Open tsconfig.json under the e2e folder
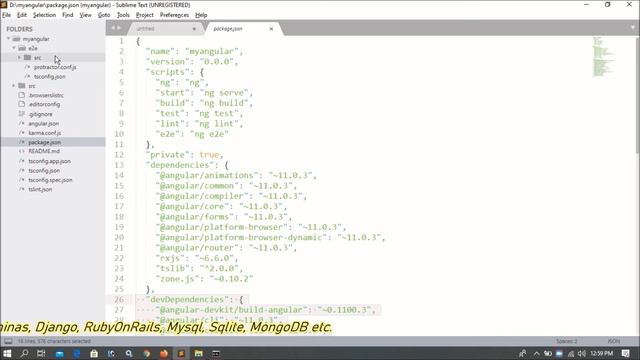640x360 pixels. [x=50, y=76]
